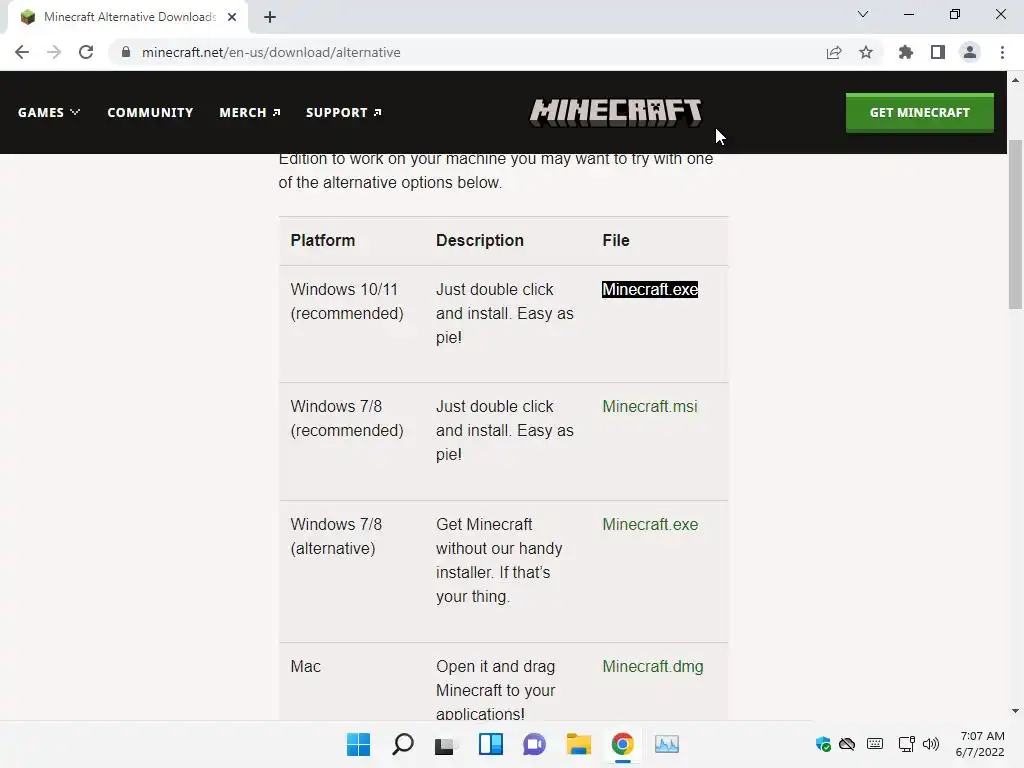The image size is (1024, 768).
Task: Share this page via share icon
Action: [x=834, y=52]
